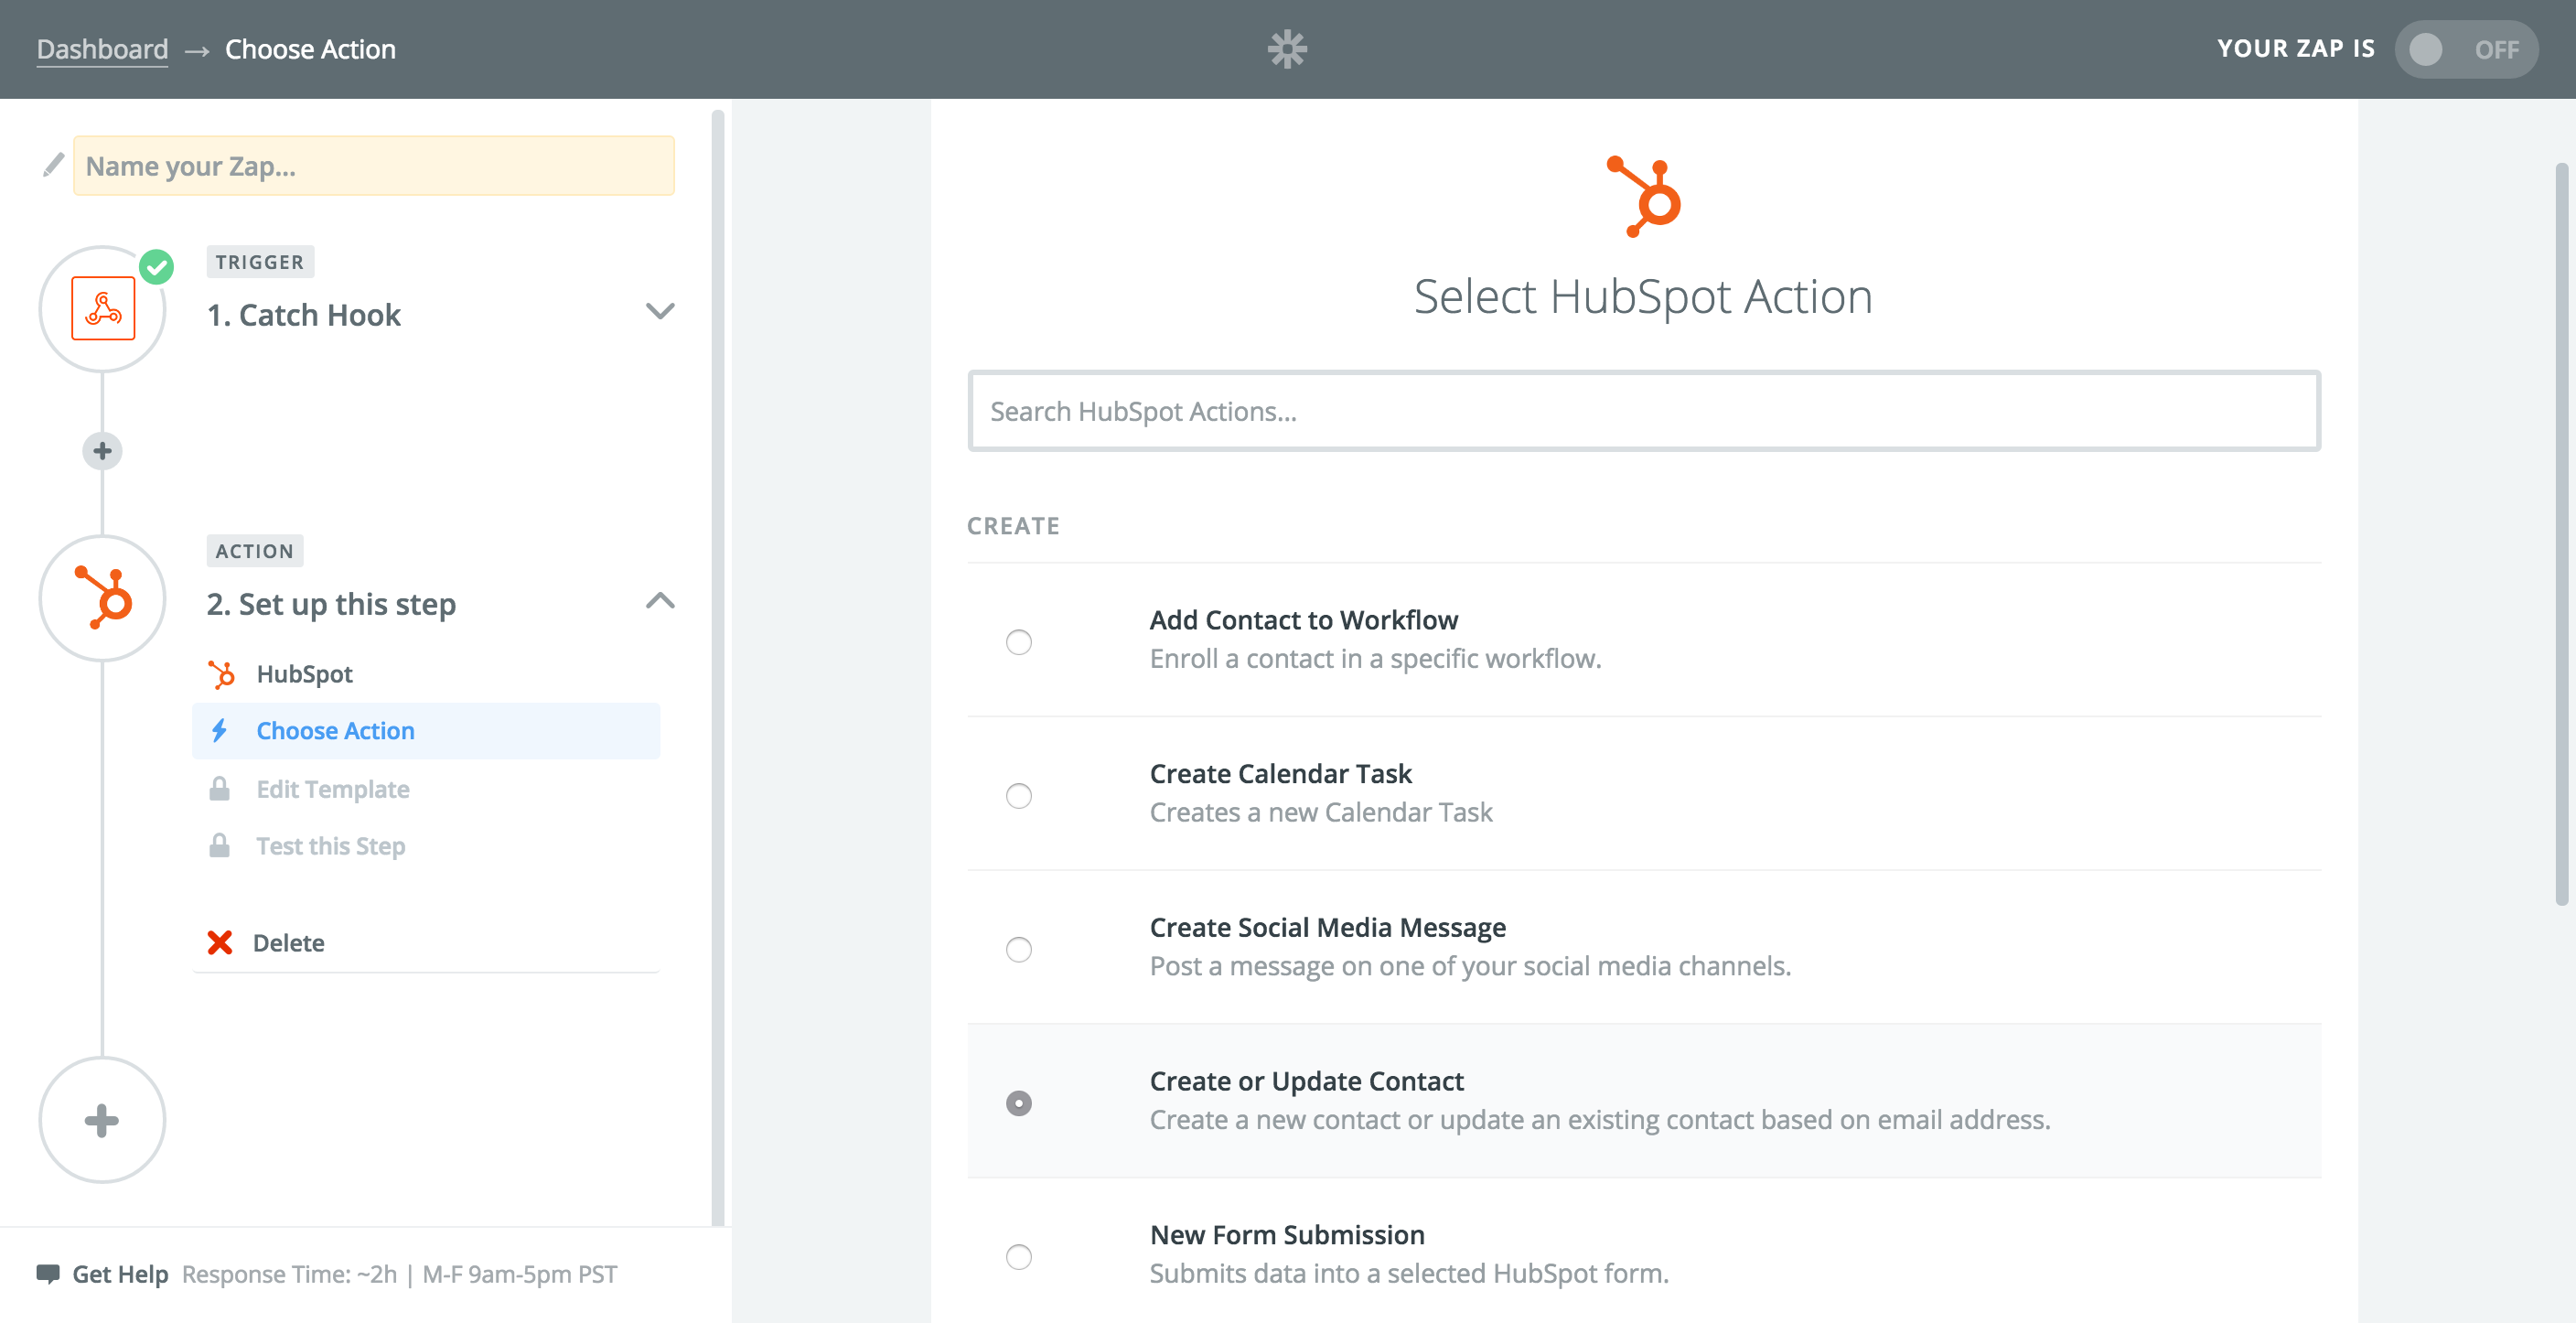This screenshot has height=1323, width=2576.
Task: Click the right page vertical scrollbar
Action: click(2561, 533)
